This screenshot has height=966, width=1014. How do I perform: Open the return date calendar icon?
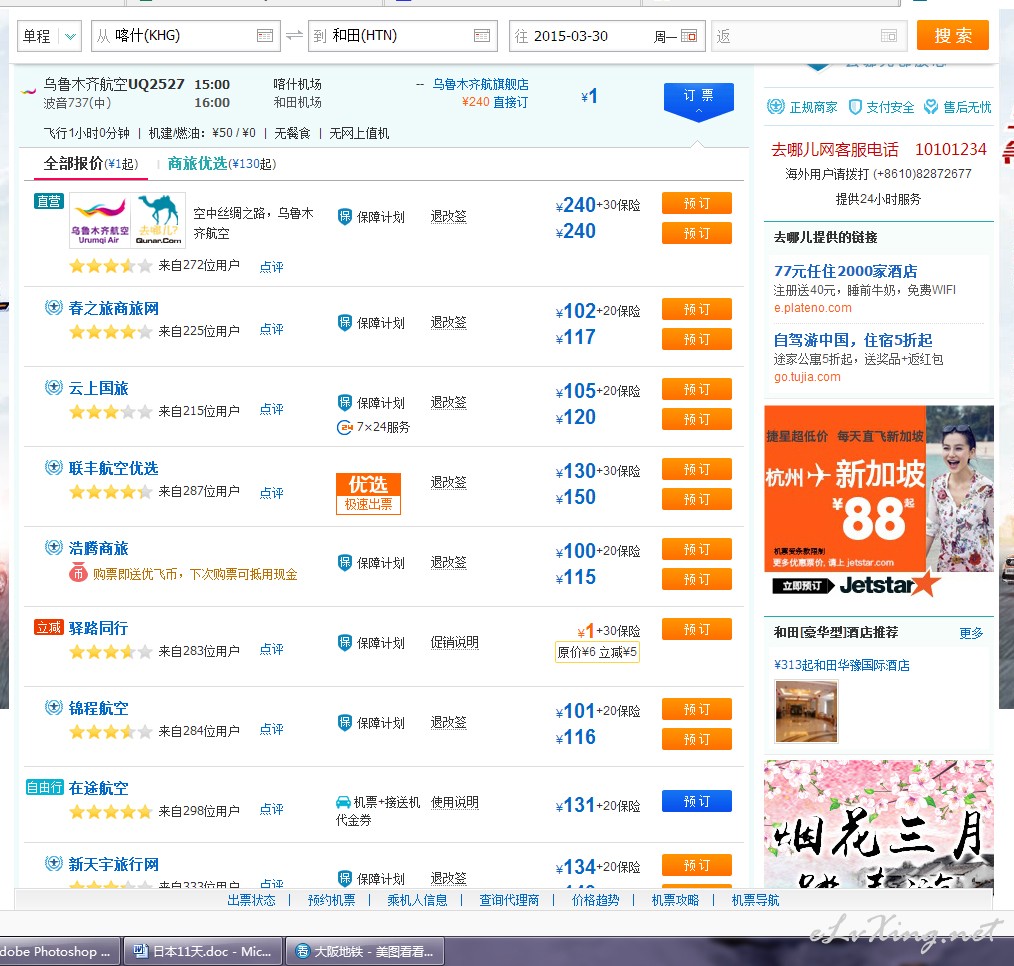pyautogui.click(x=889, y=36)
